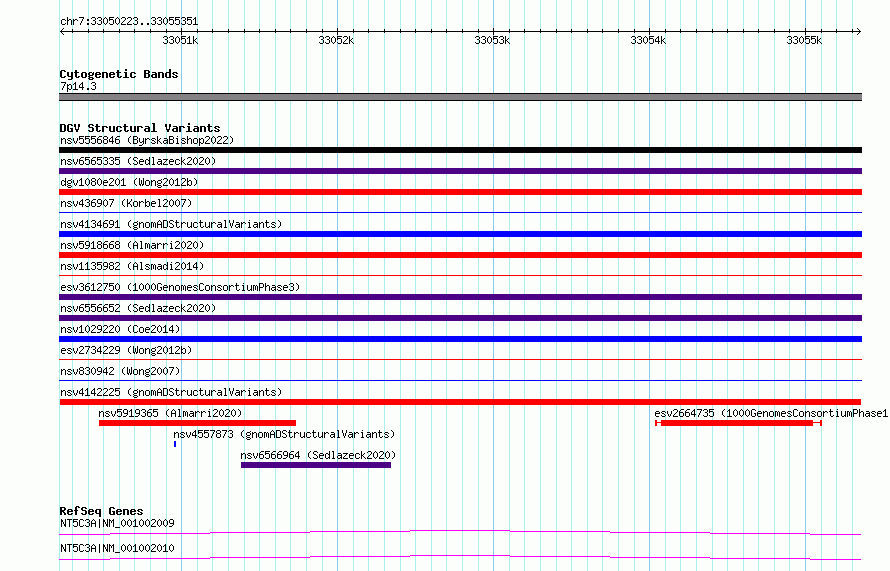Click the RefSeq Genes track heading
The height and width of the screenshot is (571, 890).
click(101, 511)
